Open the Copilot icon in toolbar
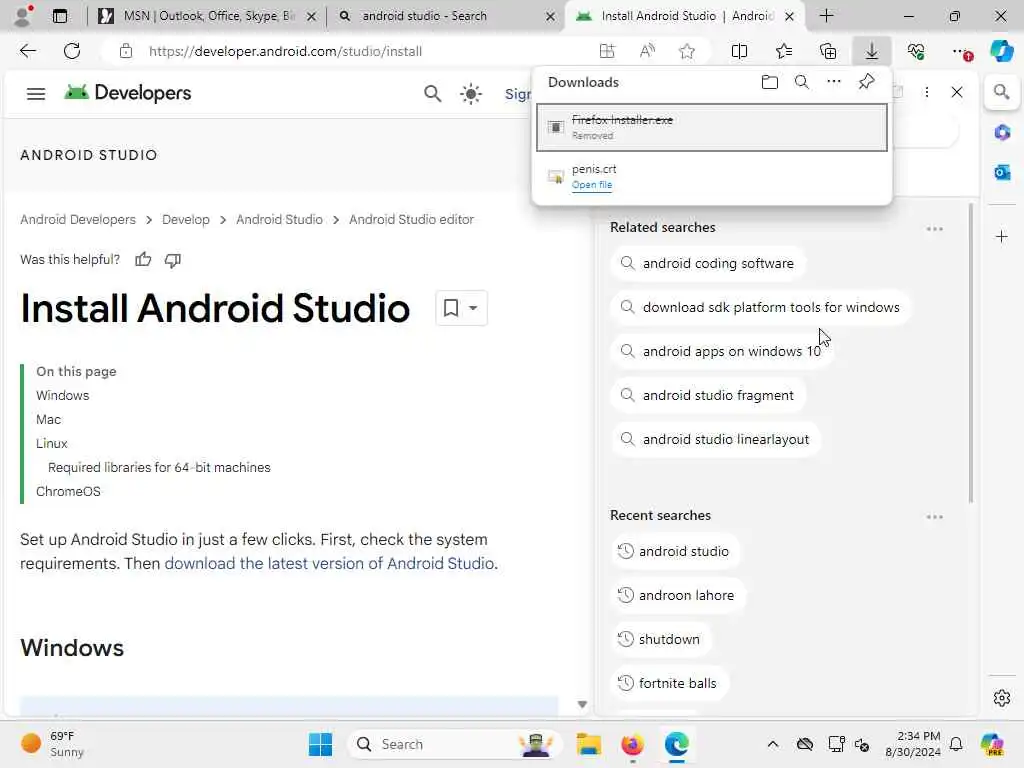Screen dimensions: 1024x768 pos(1002,51)
